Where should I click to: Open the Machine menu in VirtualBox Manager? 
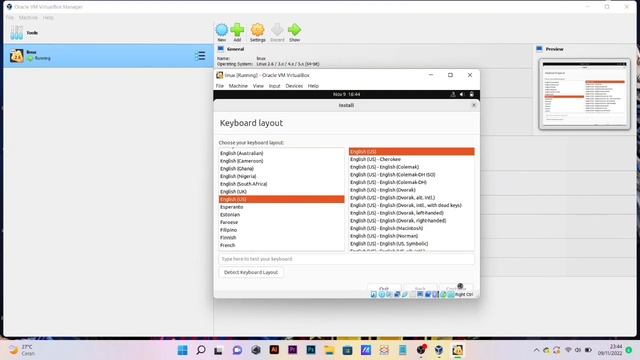click(x=28, y=18)
